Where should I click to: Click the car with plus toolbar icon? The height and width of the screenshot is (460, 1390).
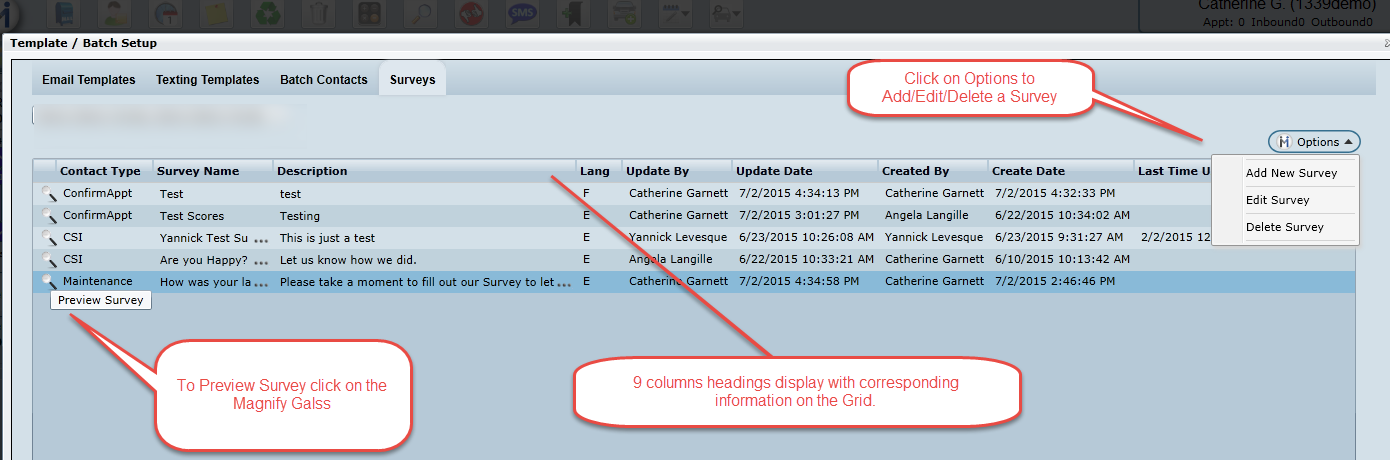click(x=626, y=14)
